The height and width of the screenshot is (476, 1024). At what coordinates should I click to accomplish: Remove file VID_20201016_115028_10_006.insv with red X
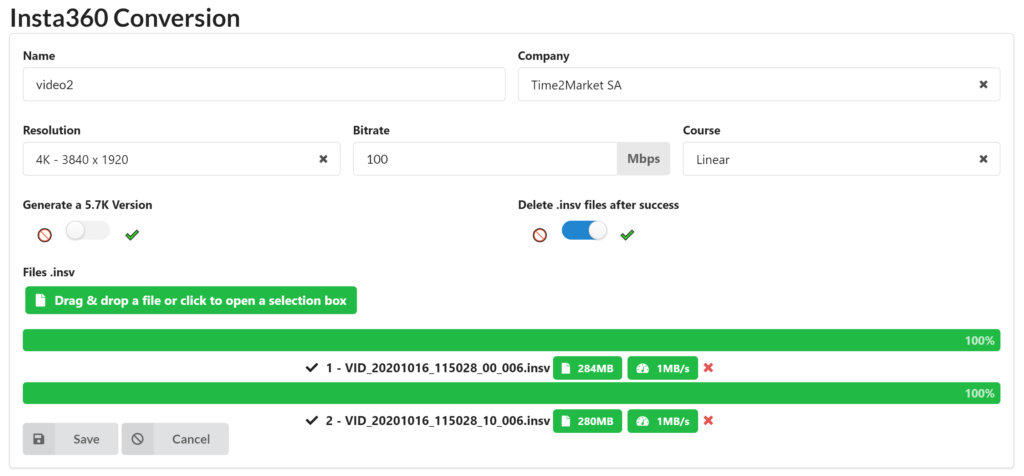tap(708, 420)
